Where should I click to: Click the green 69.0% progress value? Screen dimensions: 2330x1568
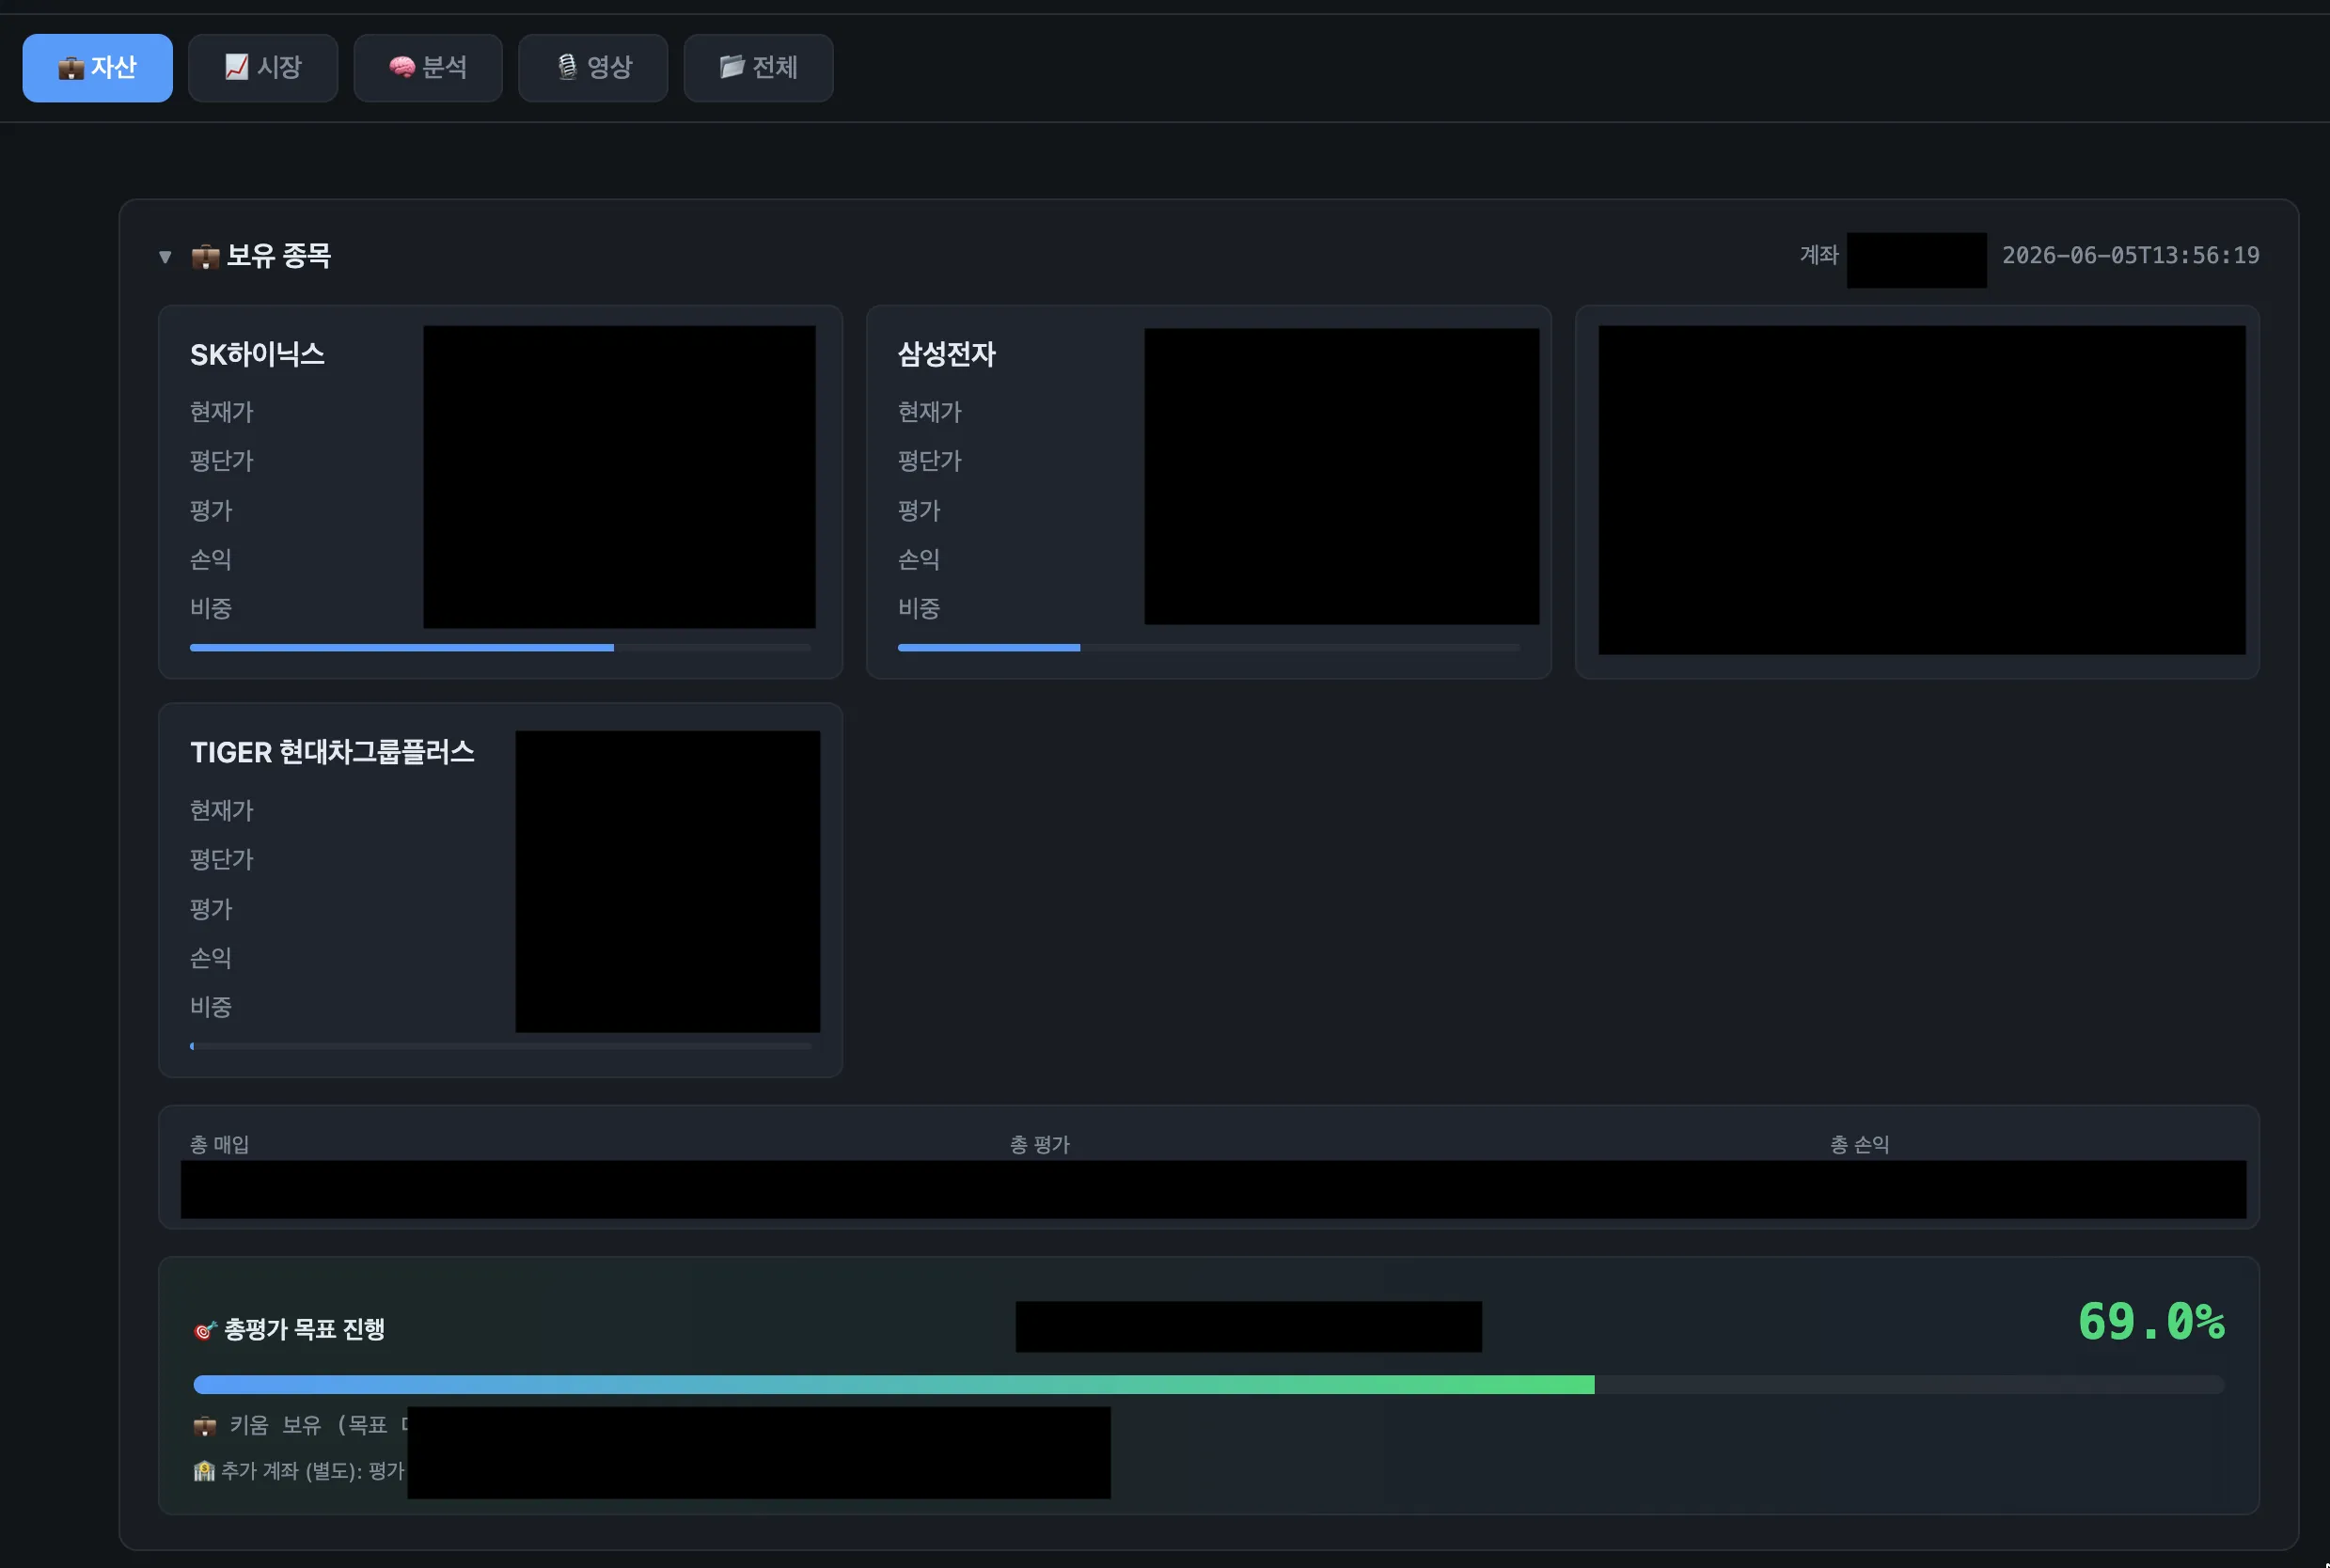(x=2151, y=1322)
